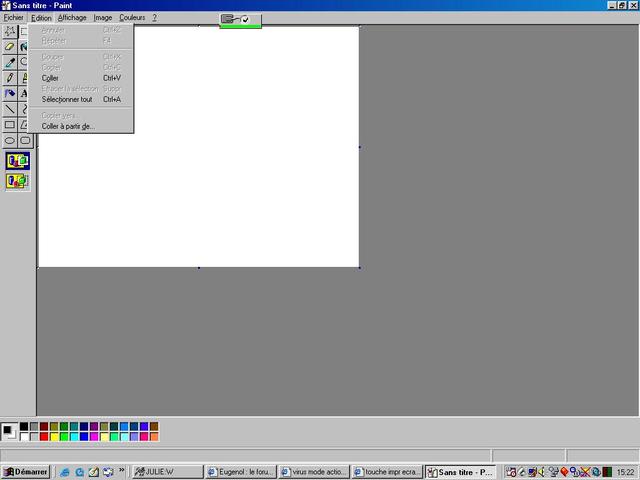Select the Rounded rectangle tool
This screenshot has height=480, width=640.
[x=25, y=140]
